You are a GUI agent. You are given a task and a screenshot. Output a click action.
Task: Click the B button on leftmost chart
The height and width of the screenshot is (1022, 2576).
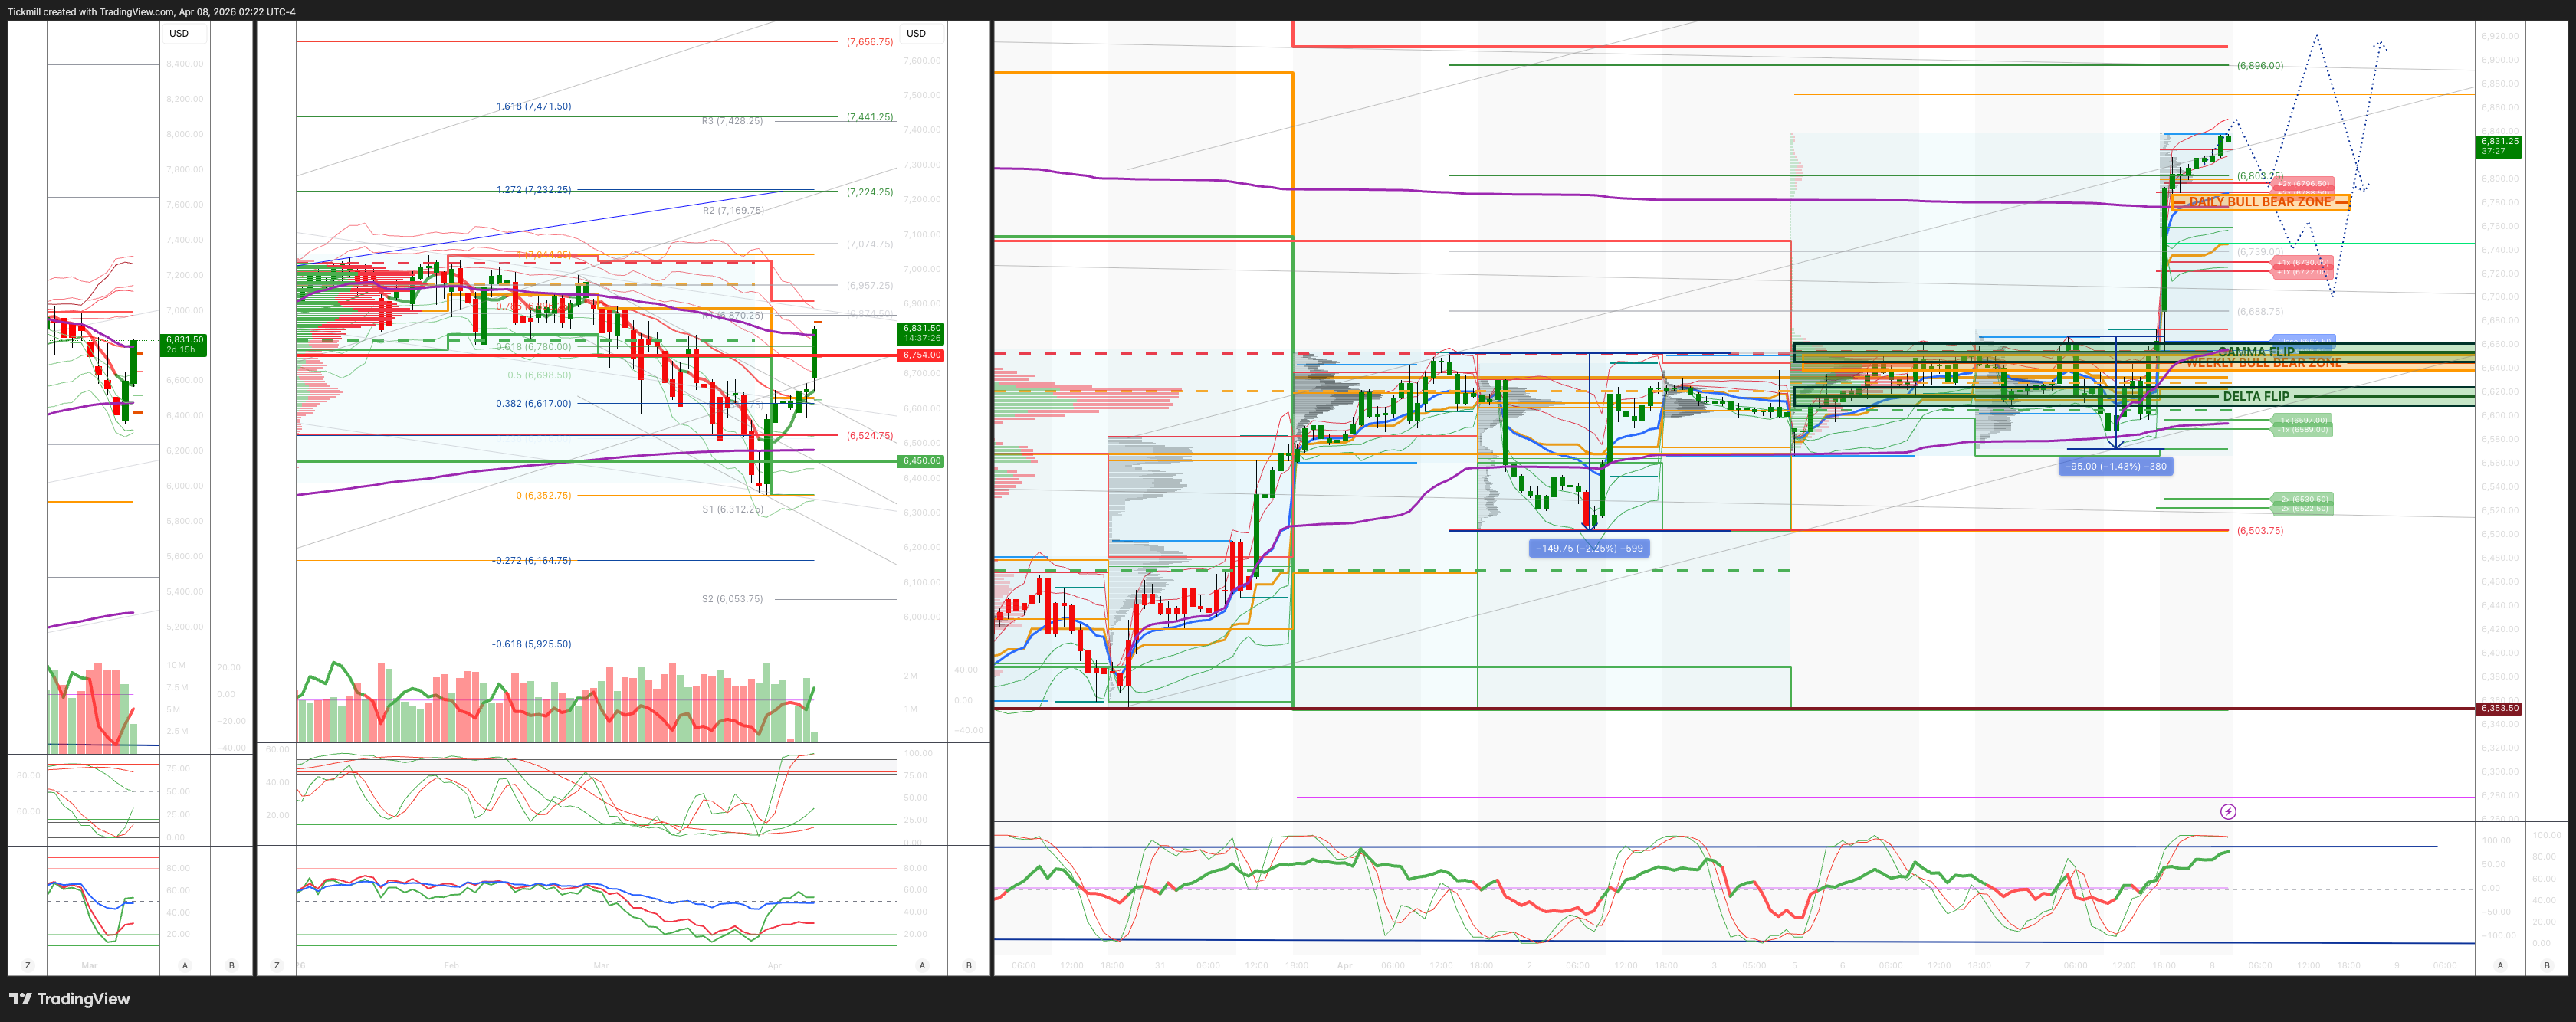(232, 965)
